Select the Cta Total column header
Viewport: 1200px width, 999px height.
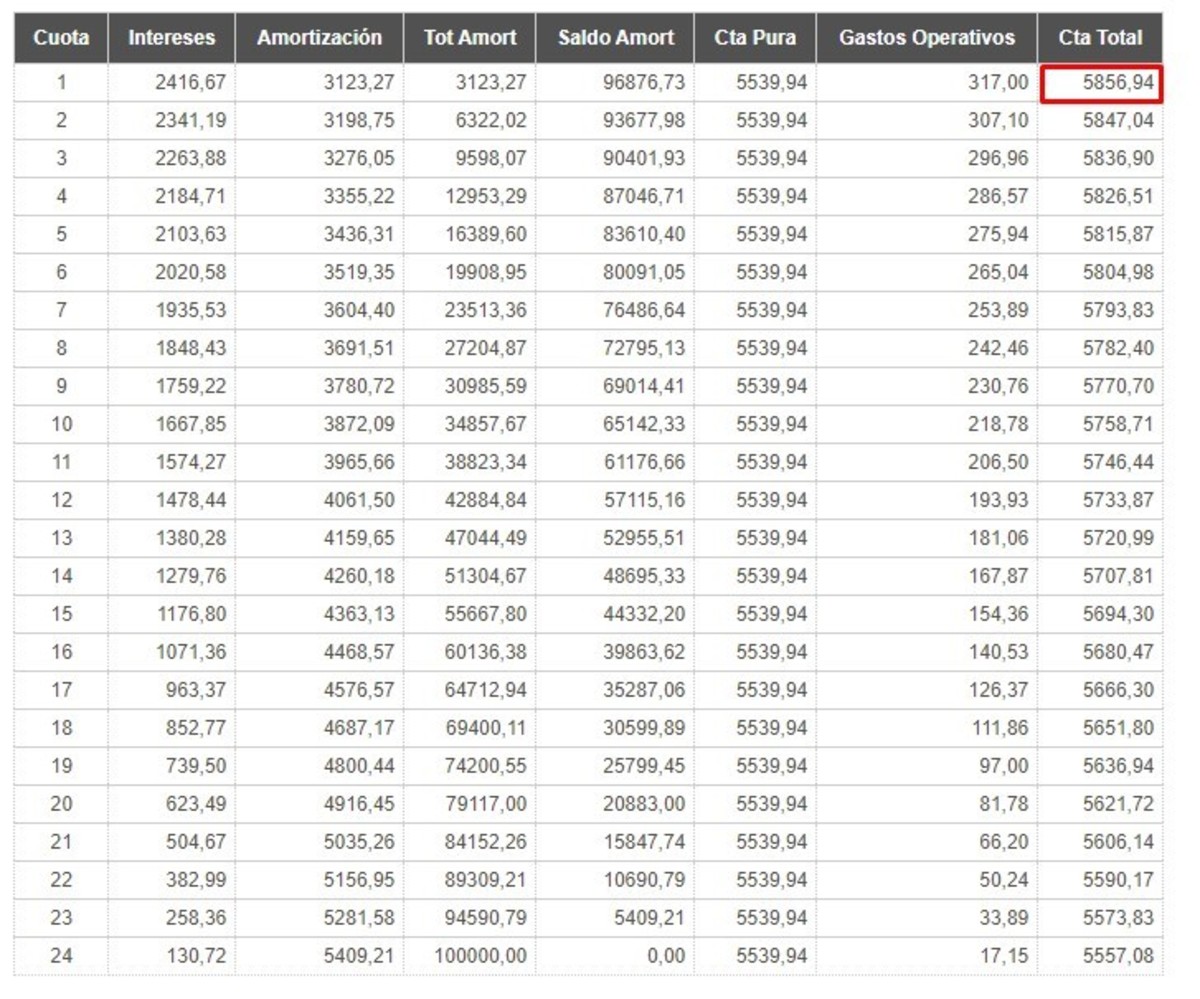click(1100, 38)
